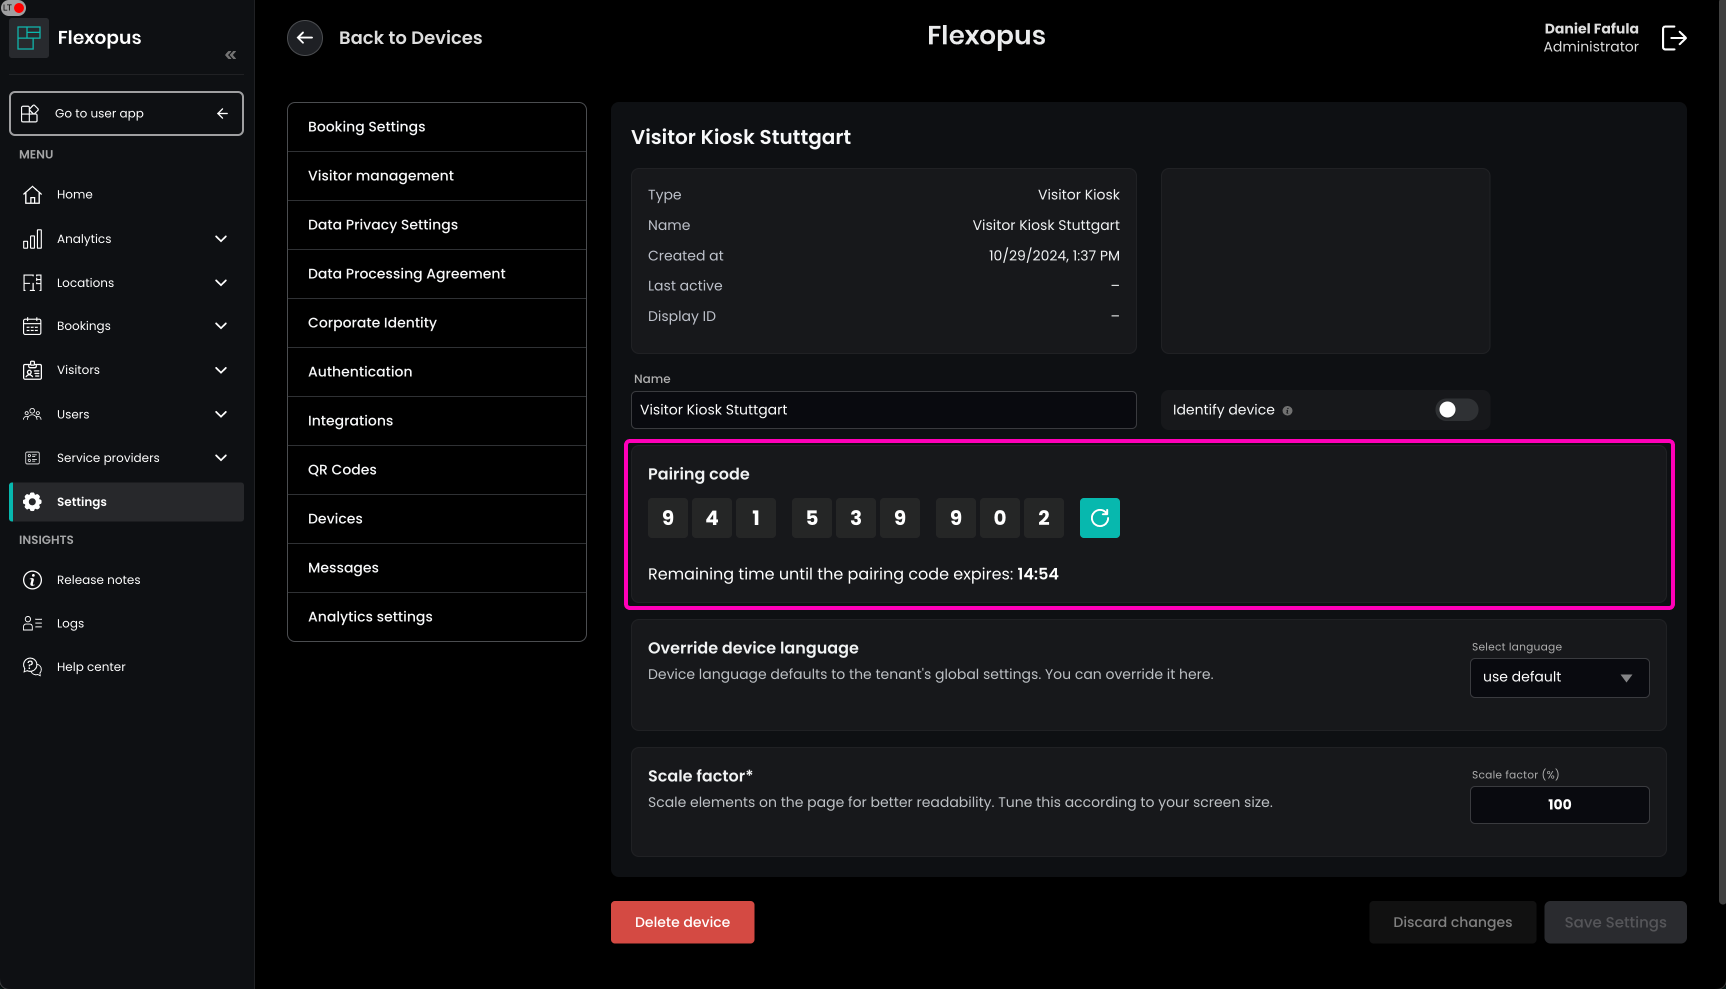Click the back arrow to Devices
This screenshot has height=989, width=1726.
tap(305, 38)
